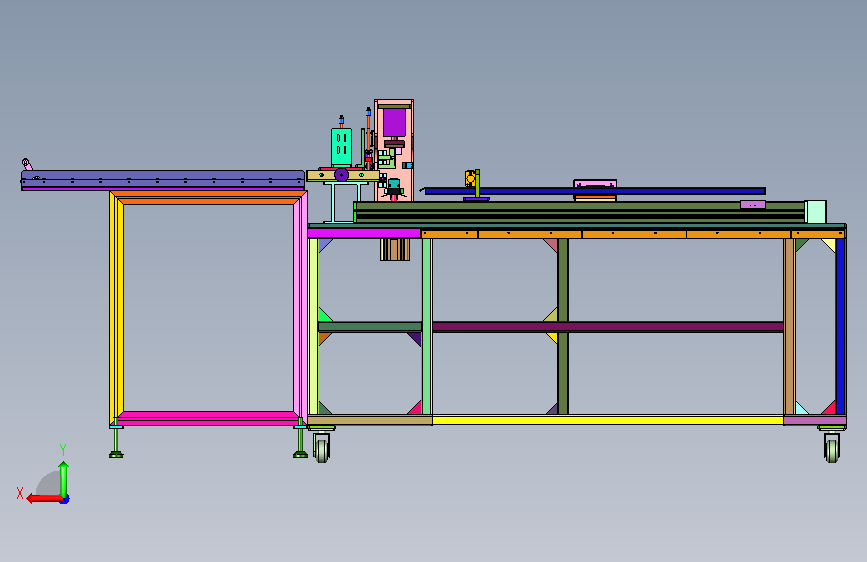Select the brown vertical post near the right end
Image resolution: width=867 pixels, height=562 pixels.
789,326
